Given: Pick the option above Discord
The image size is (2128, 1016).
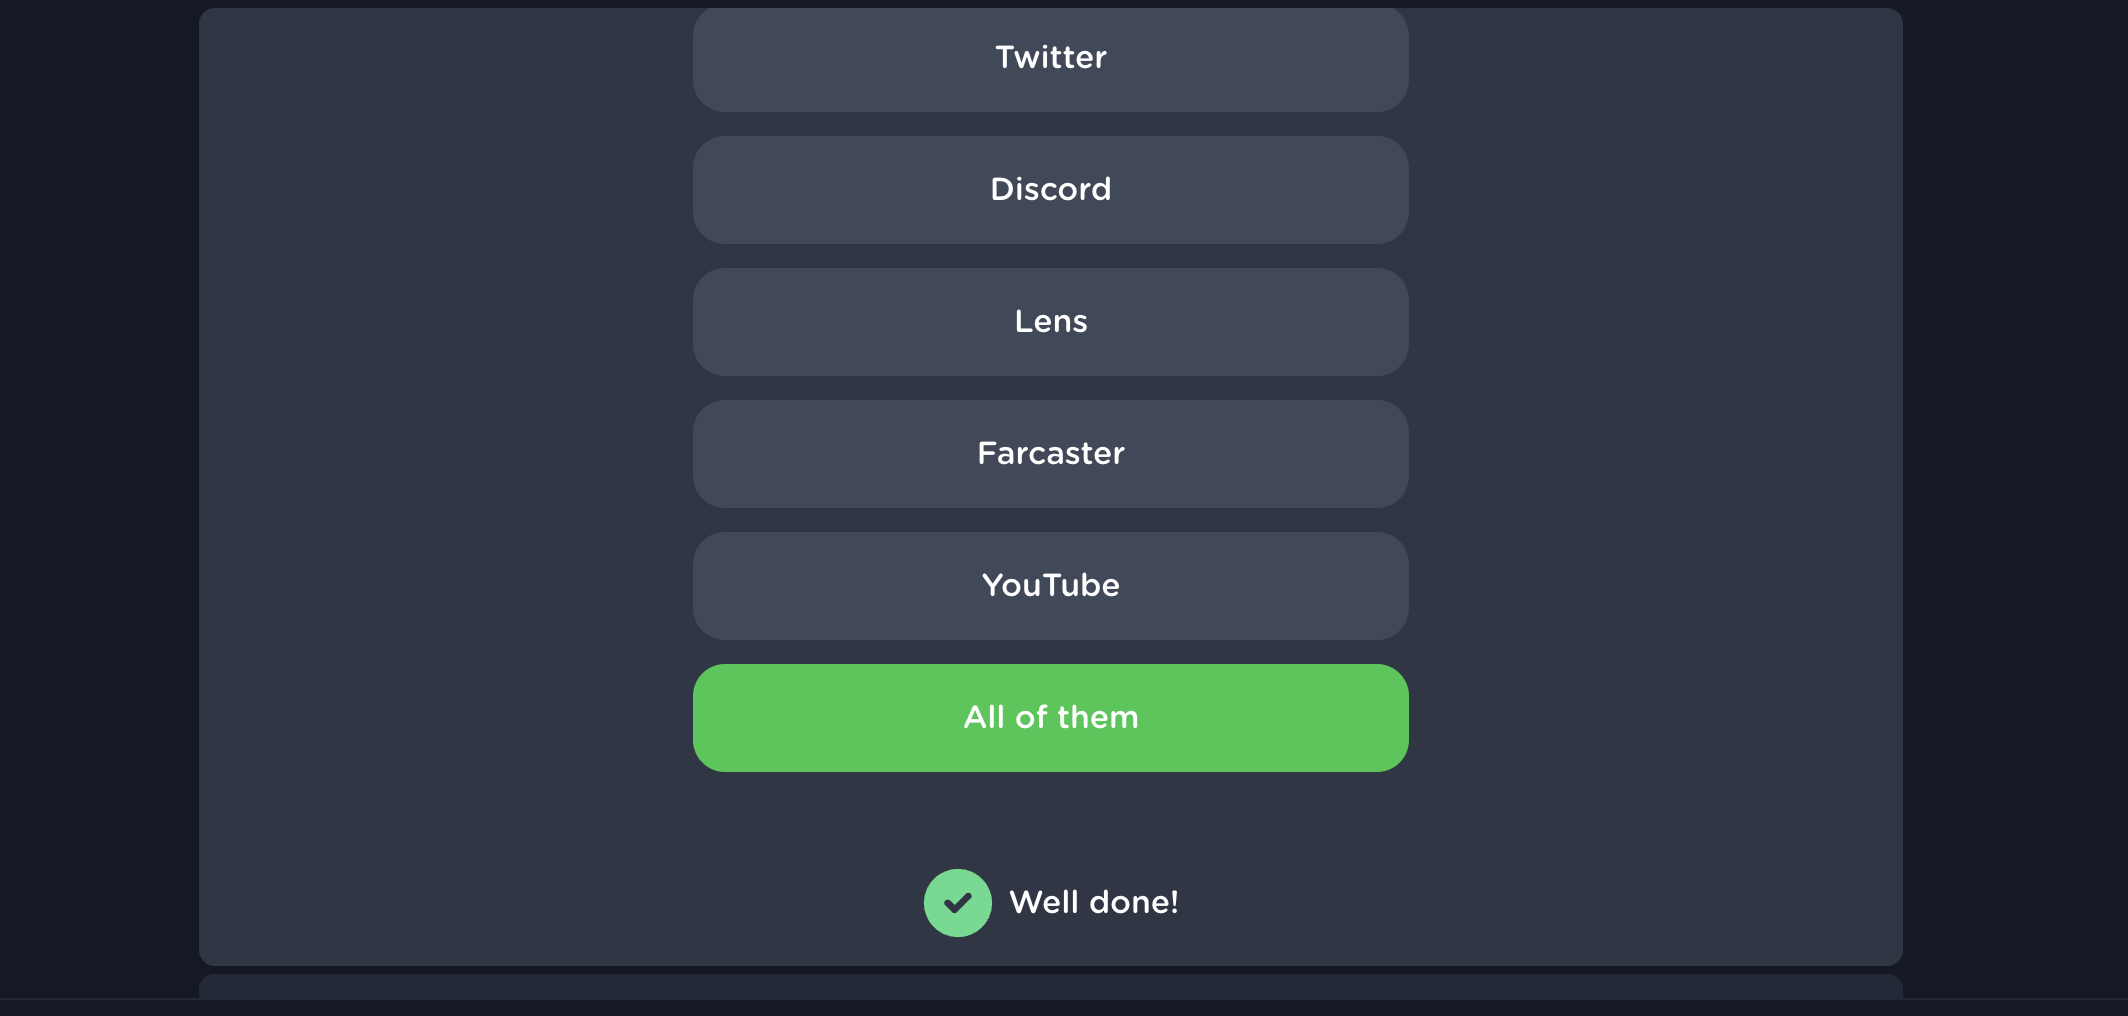Looking at the screenshot, I should click(1050, 58).
